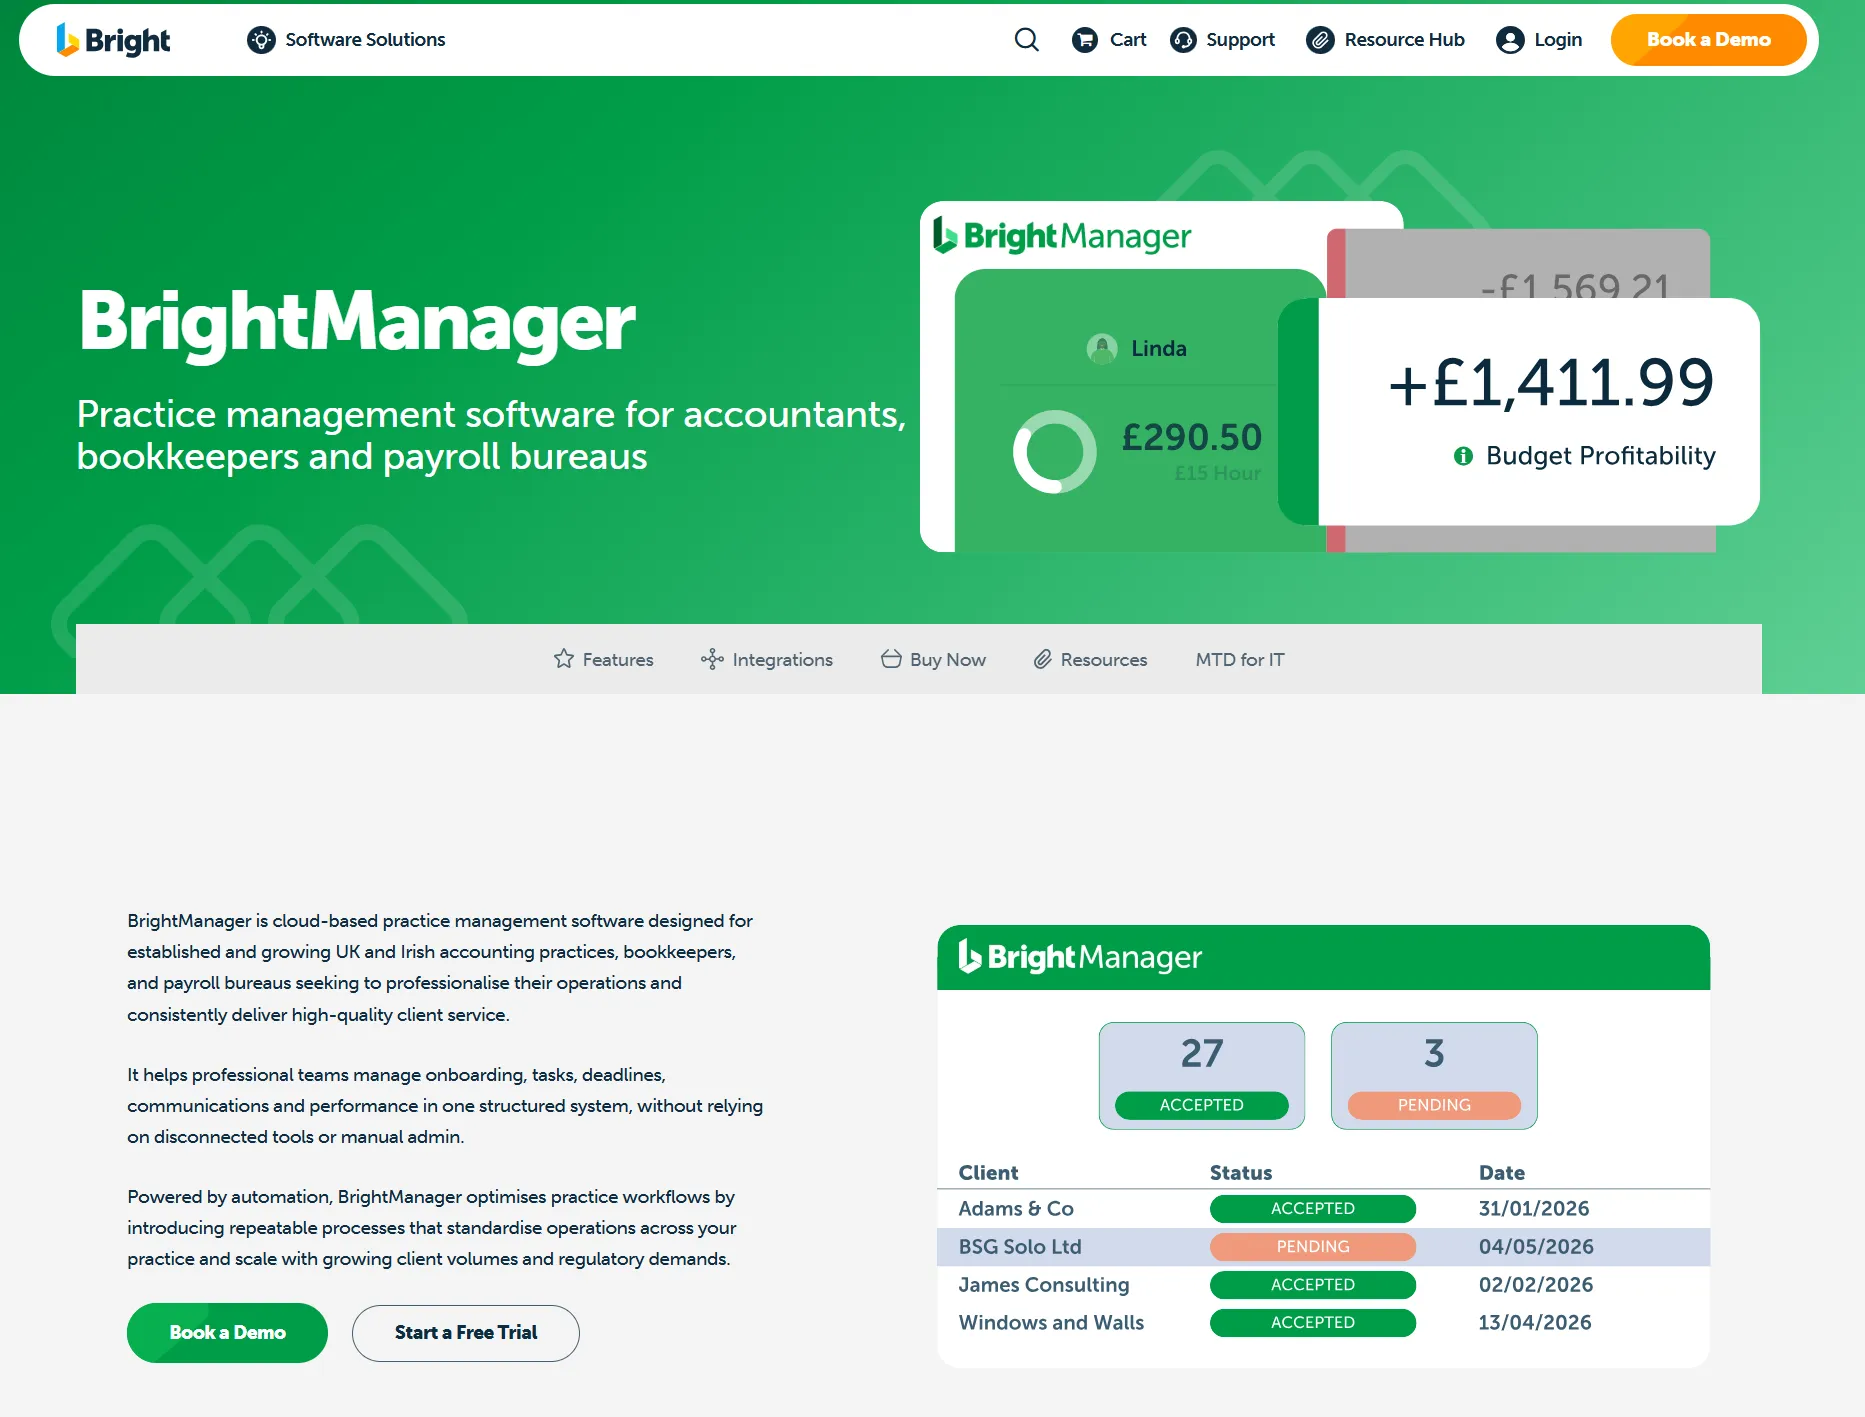Click the Budget Profitability label
This screenshot has height=1417, width=1865.
(x=1600, y=456)
